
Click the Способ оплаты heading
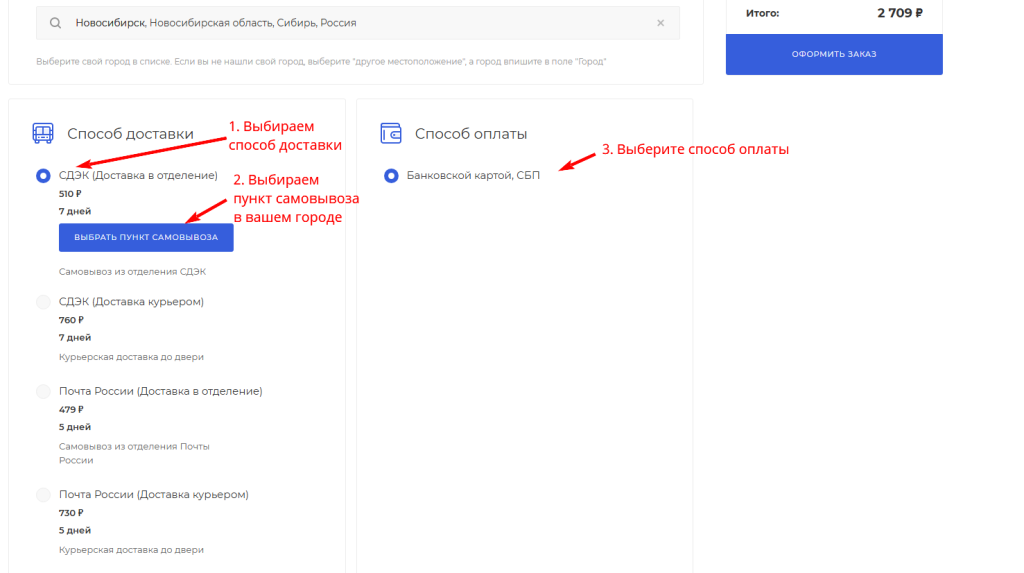[470, 134]
